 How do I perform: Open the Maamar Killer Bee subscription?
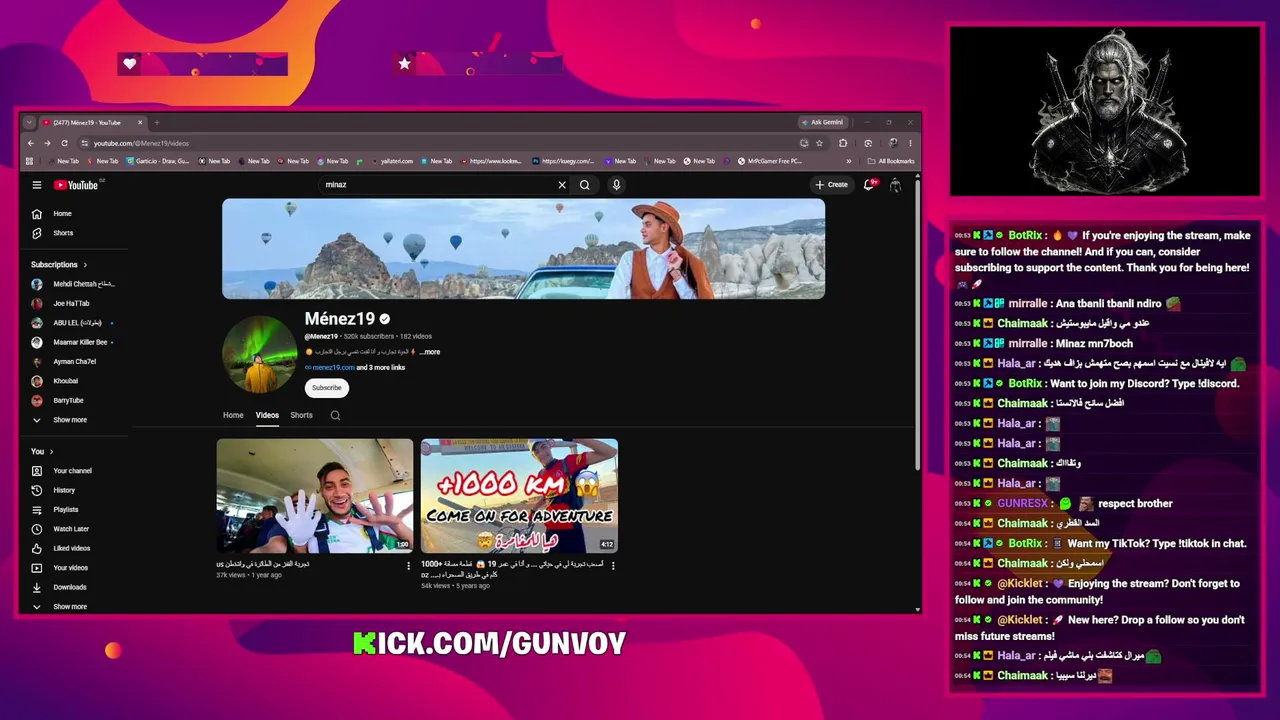tap(75, 342)
